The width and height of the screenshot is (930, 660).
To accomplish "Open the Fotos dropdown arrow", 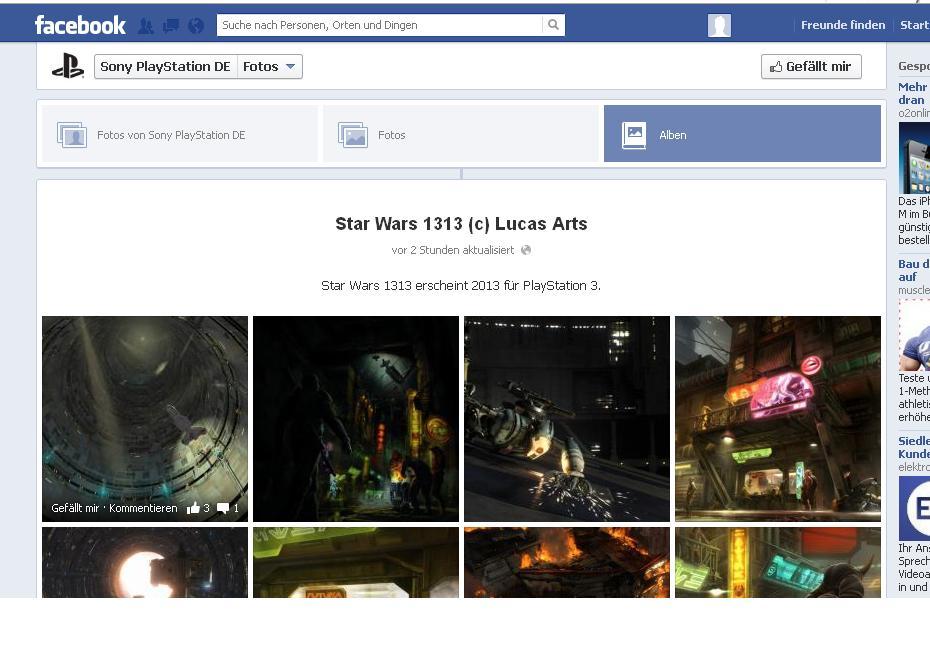I will pyautogui.click(x=291, y=66).
